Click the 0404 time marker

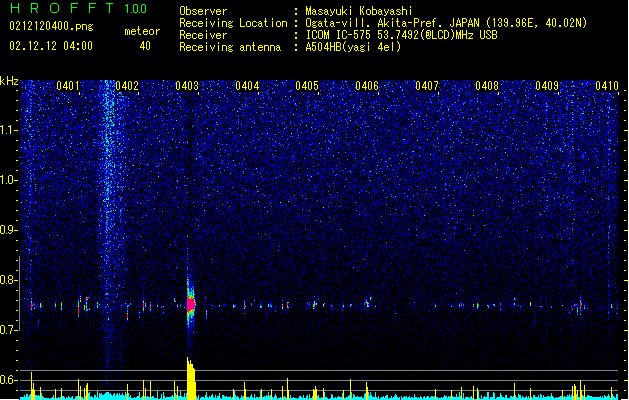coord(247,86)
